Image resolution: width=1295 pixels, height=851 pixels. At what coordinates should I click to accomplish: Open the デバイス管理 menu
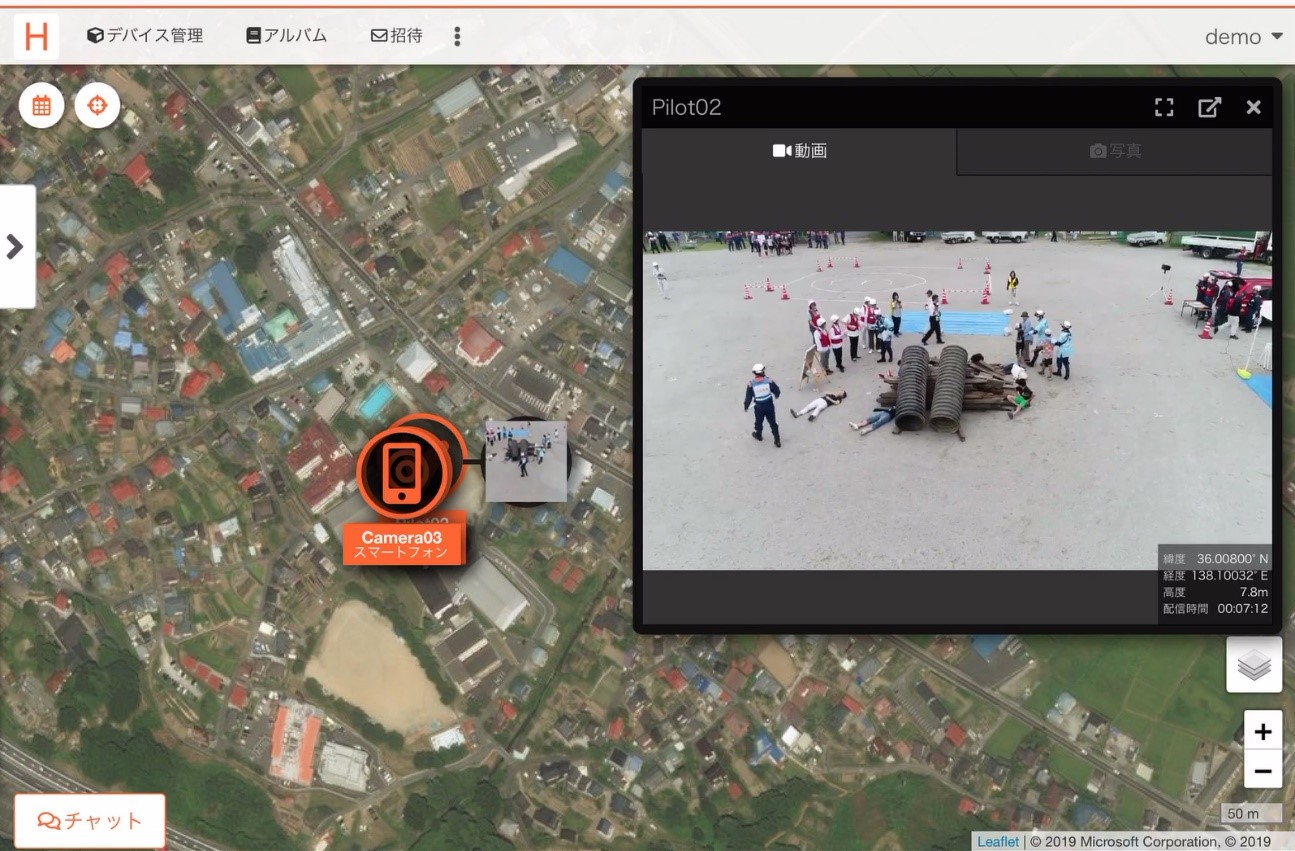145,35
